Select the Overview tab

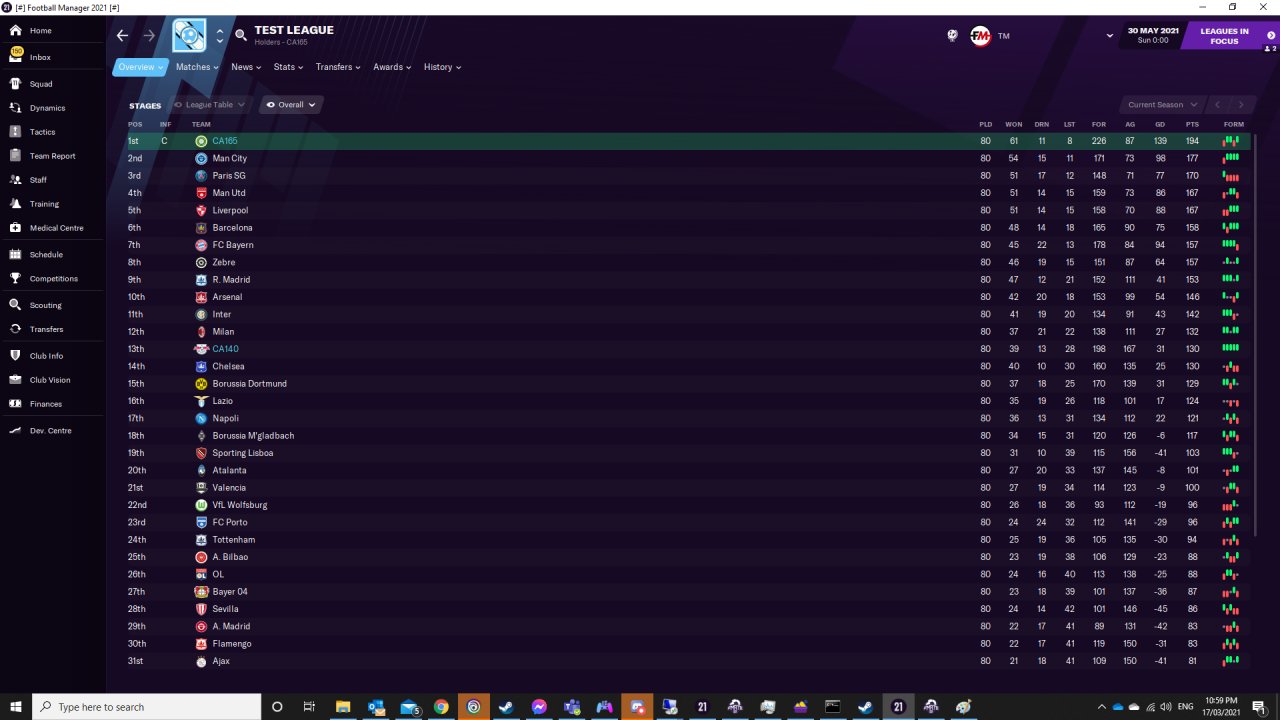(140, 67)
